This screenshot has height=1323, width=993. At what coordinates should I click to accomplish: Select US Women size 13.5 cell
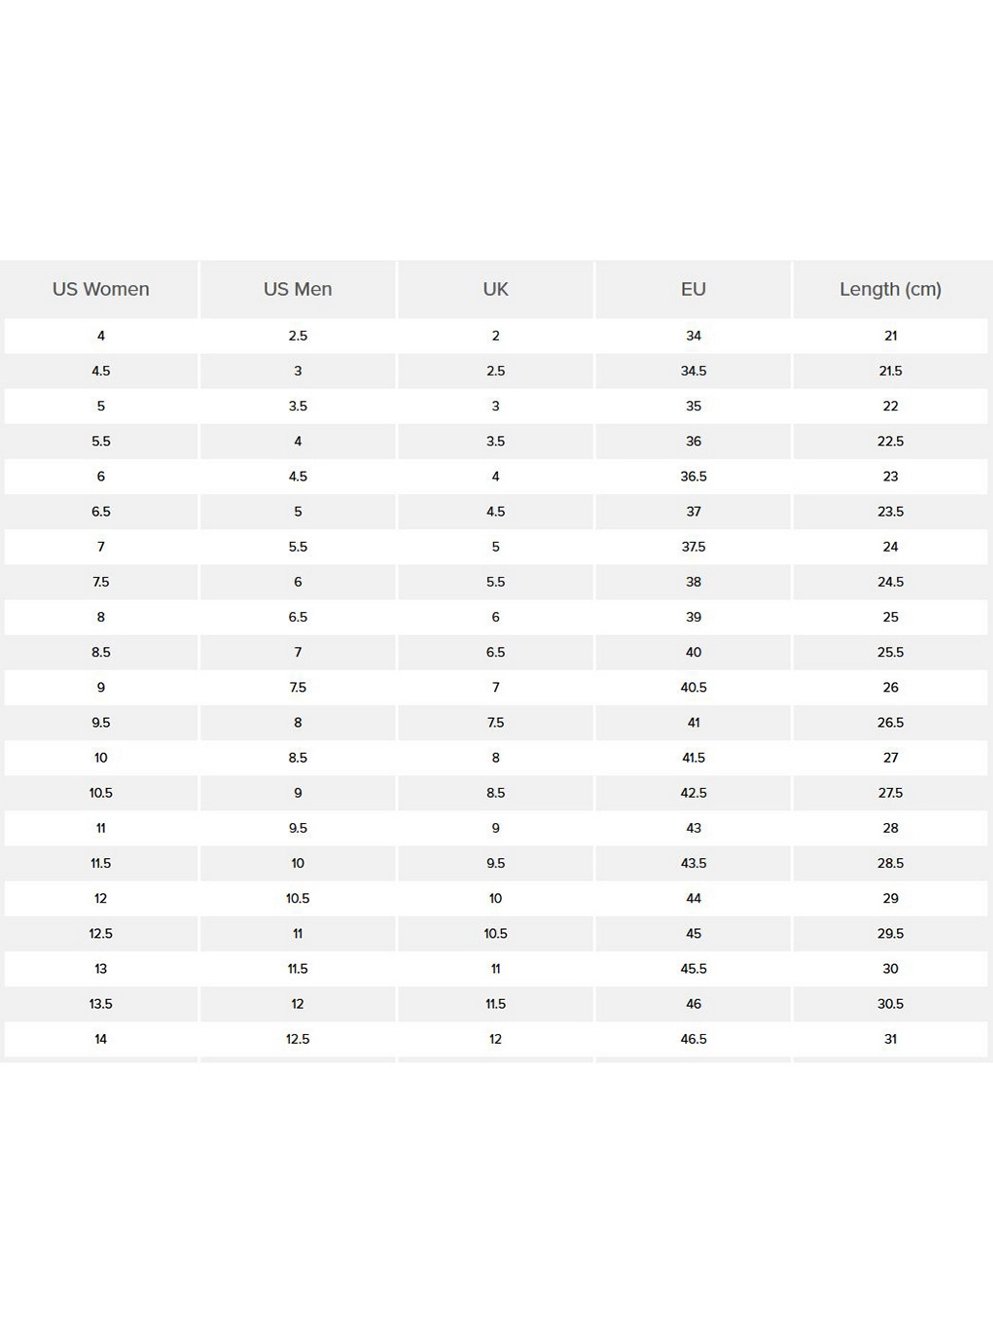101,1004
